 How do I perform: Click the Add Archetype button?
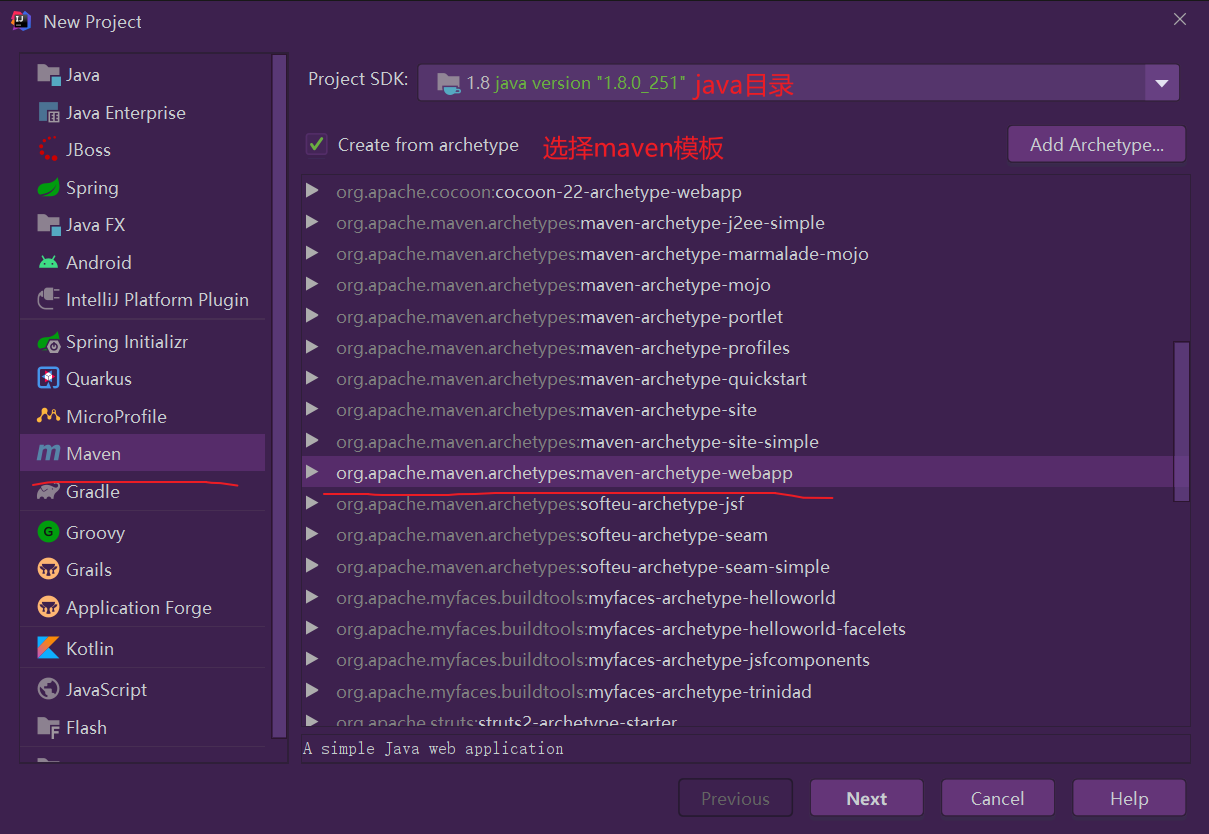click(1096, 144)
